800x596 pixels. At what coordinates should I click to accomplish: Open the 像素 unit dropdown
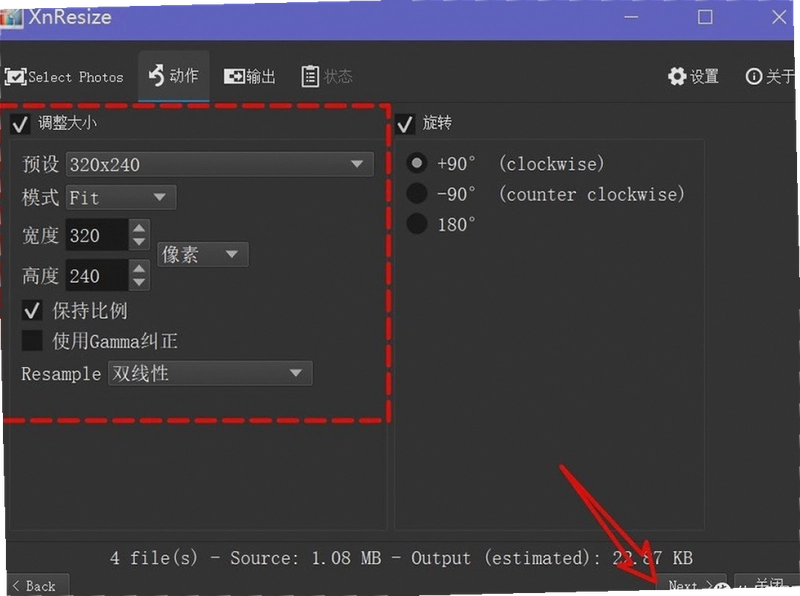[203, 254]
